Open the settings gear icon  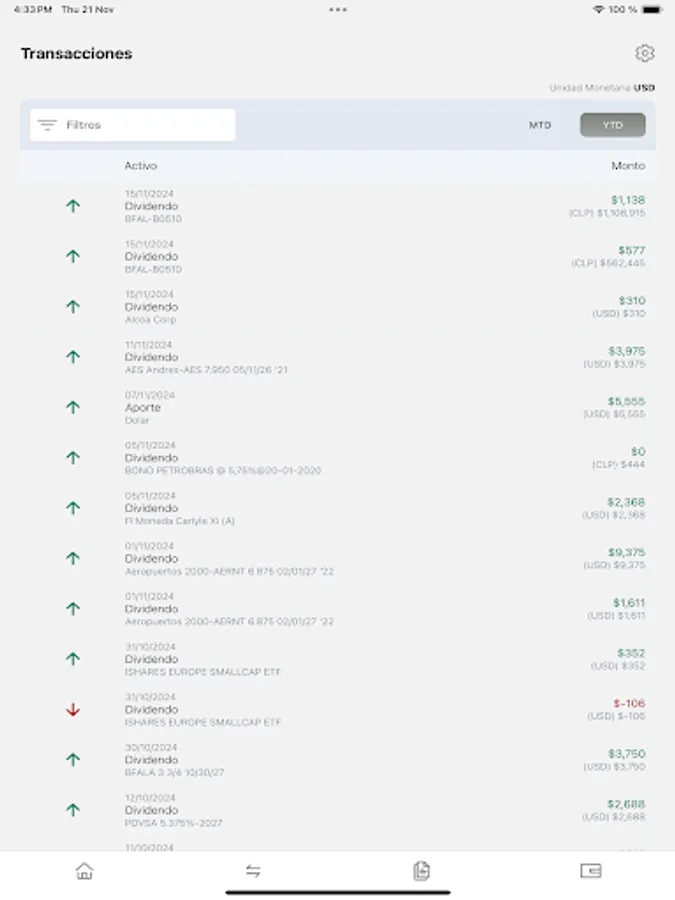[x=645, y=53]
